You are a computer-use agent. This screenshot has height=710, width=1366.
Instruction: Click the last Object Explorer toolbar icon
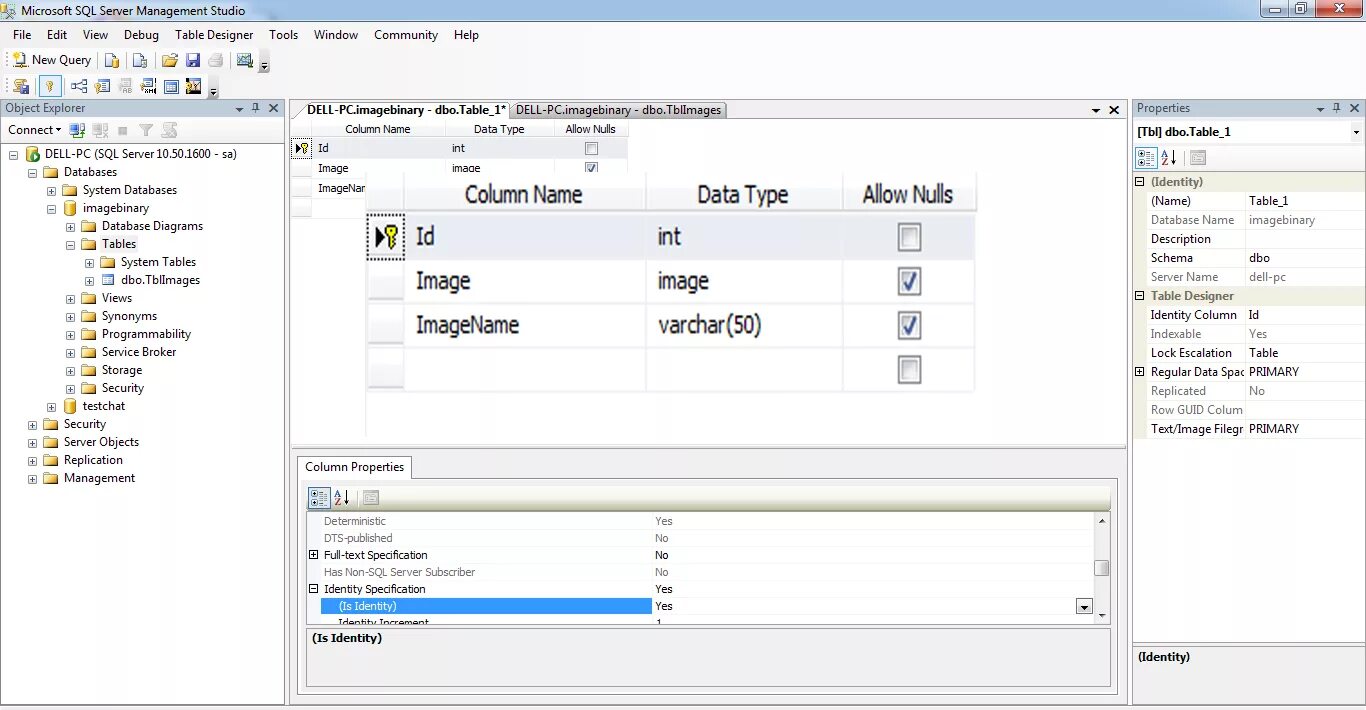tap(169, 130)
